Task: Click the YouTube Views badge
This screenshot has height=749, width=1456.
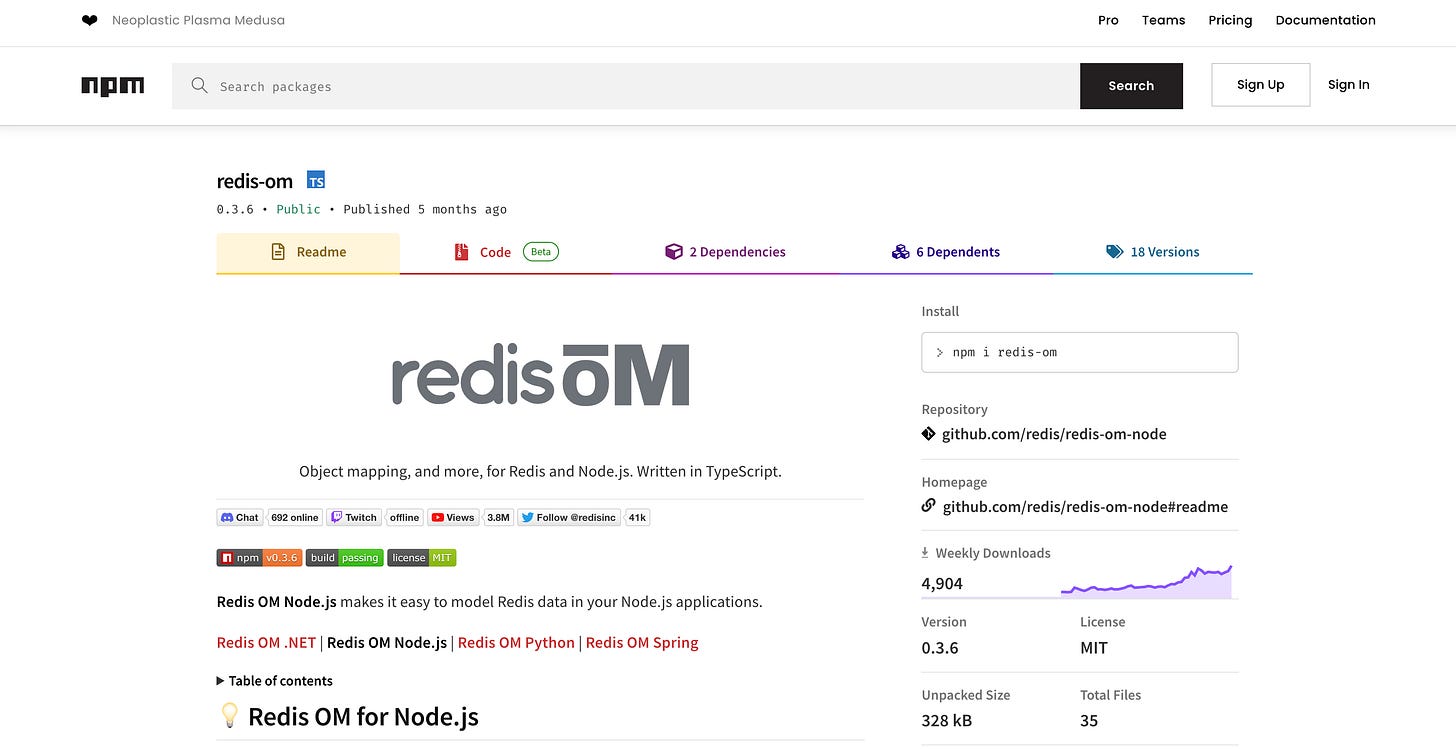Action: pos(453,517)
